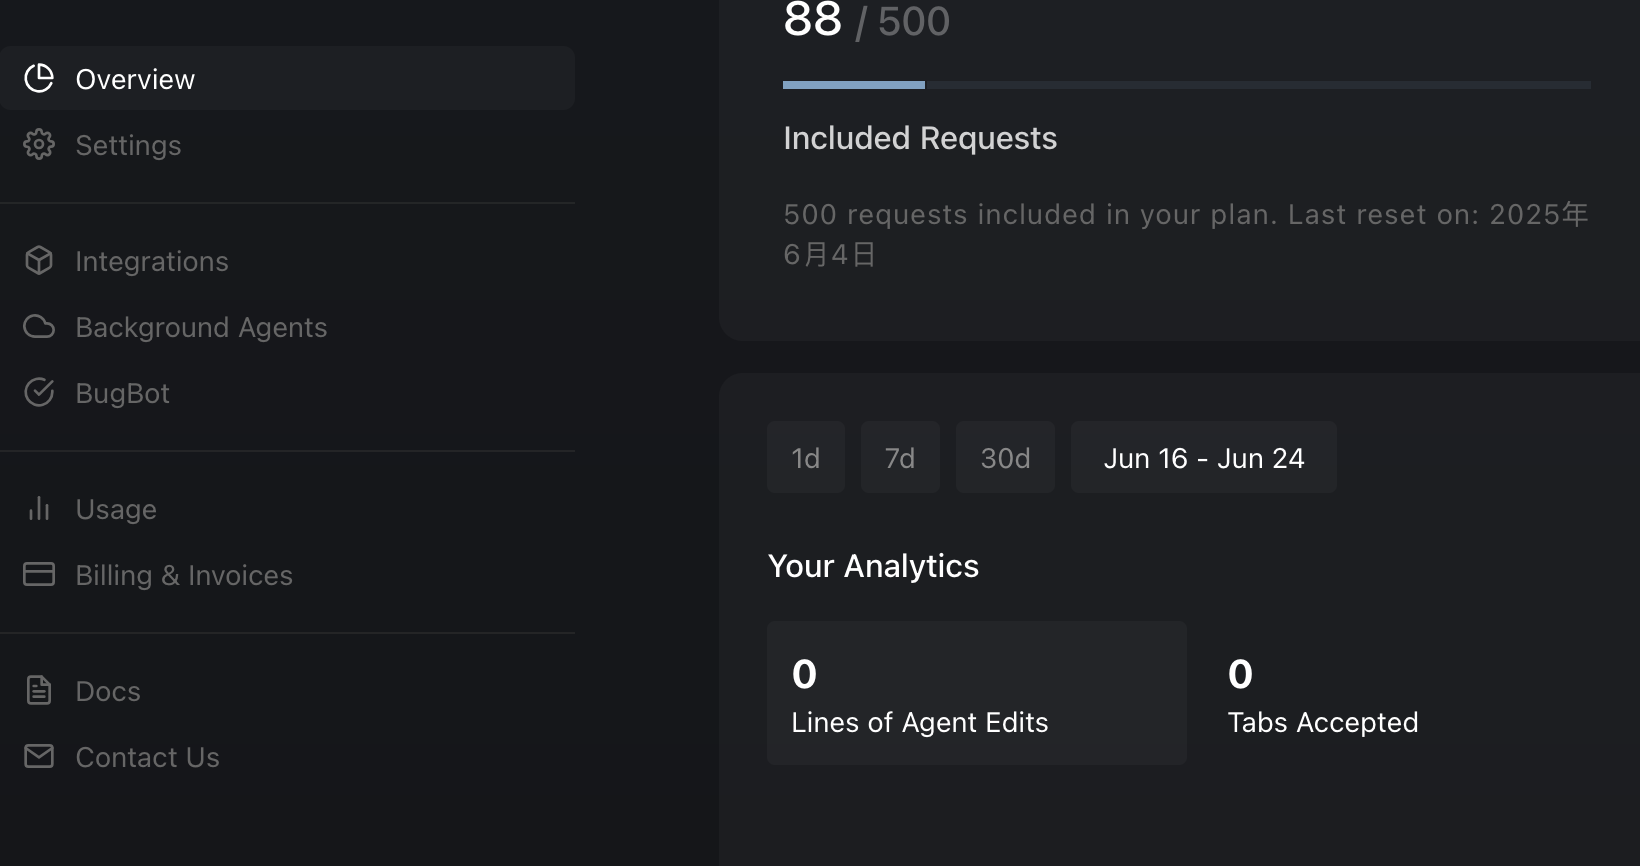Click the Integrations cube icon

pos(39,260)
